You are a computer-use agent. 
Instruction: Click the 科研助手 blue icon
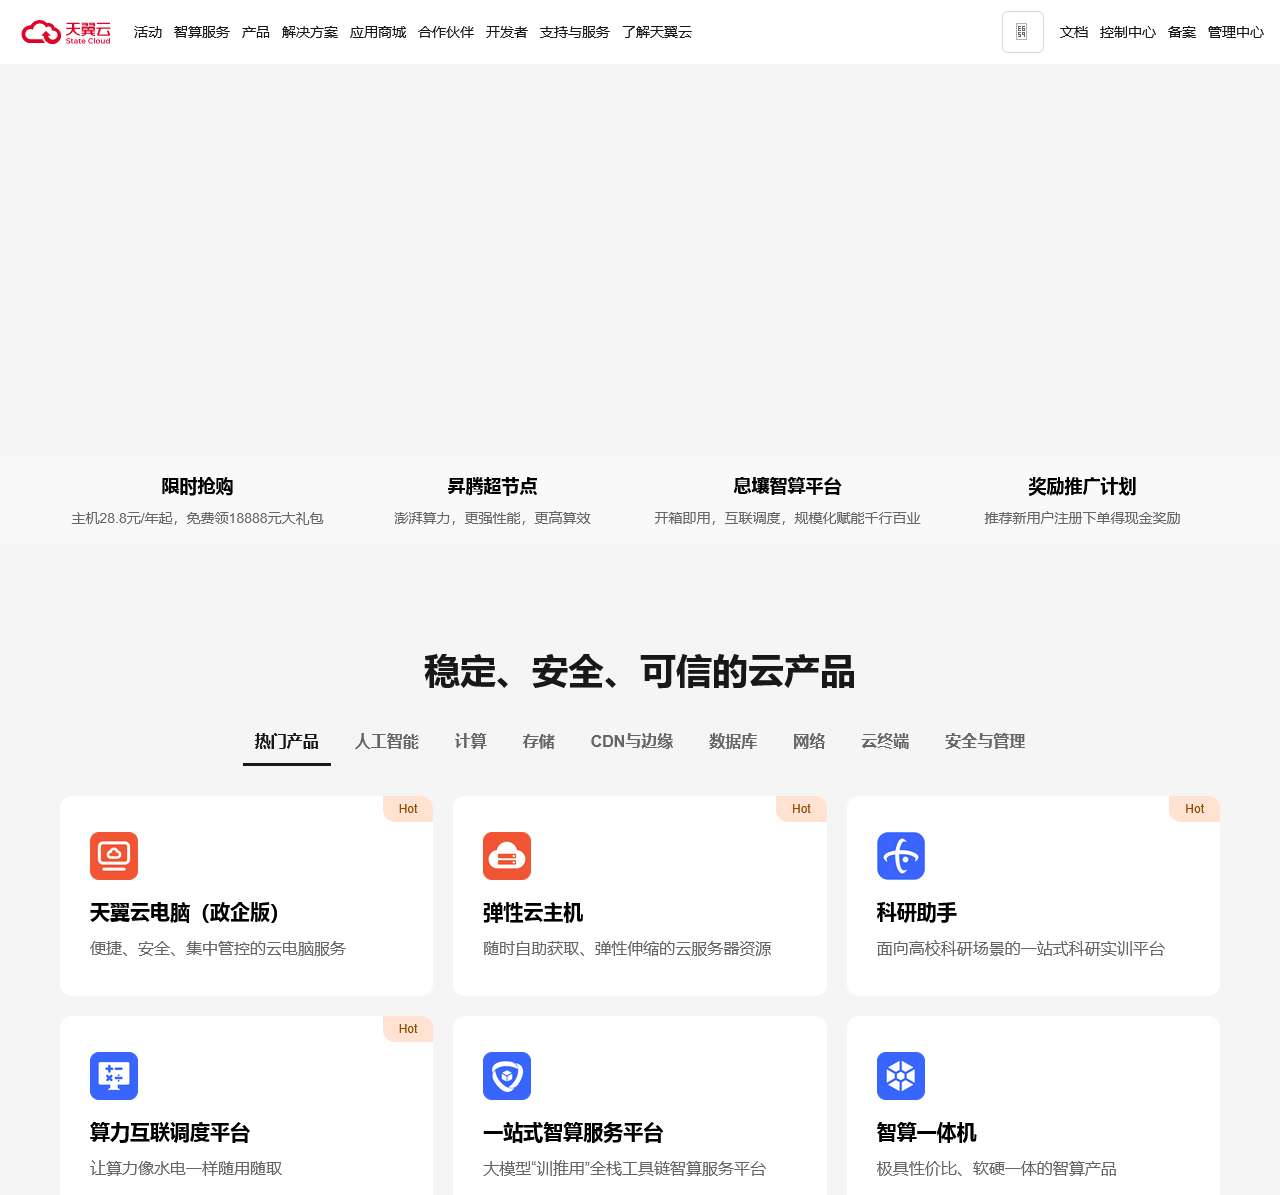coord(901,856)
